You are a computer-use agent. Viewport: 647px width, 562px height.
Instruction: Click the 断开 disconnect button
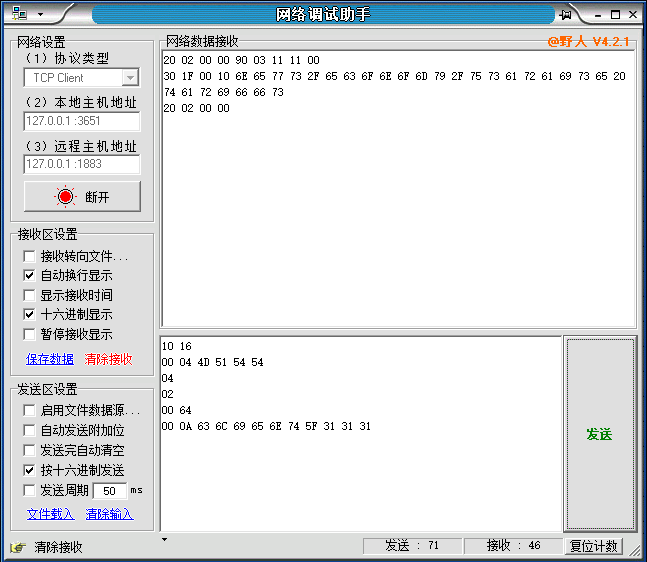pyautogui.click(x=82, y=197)
